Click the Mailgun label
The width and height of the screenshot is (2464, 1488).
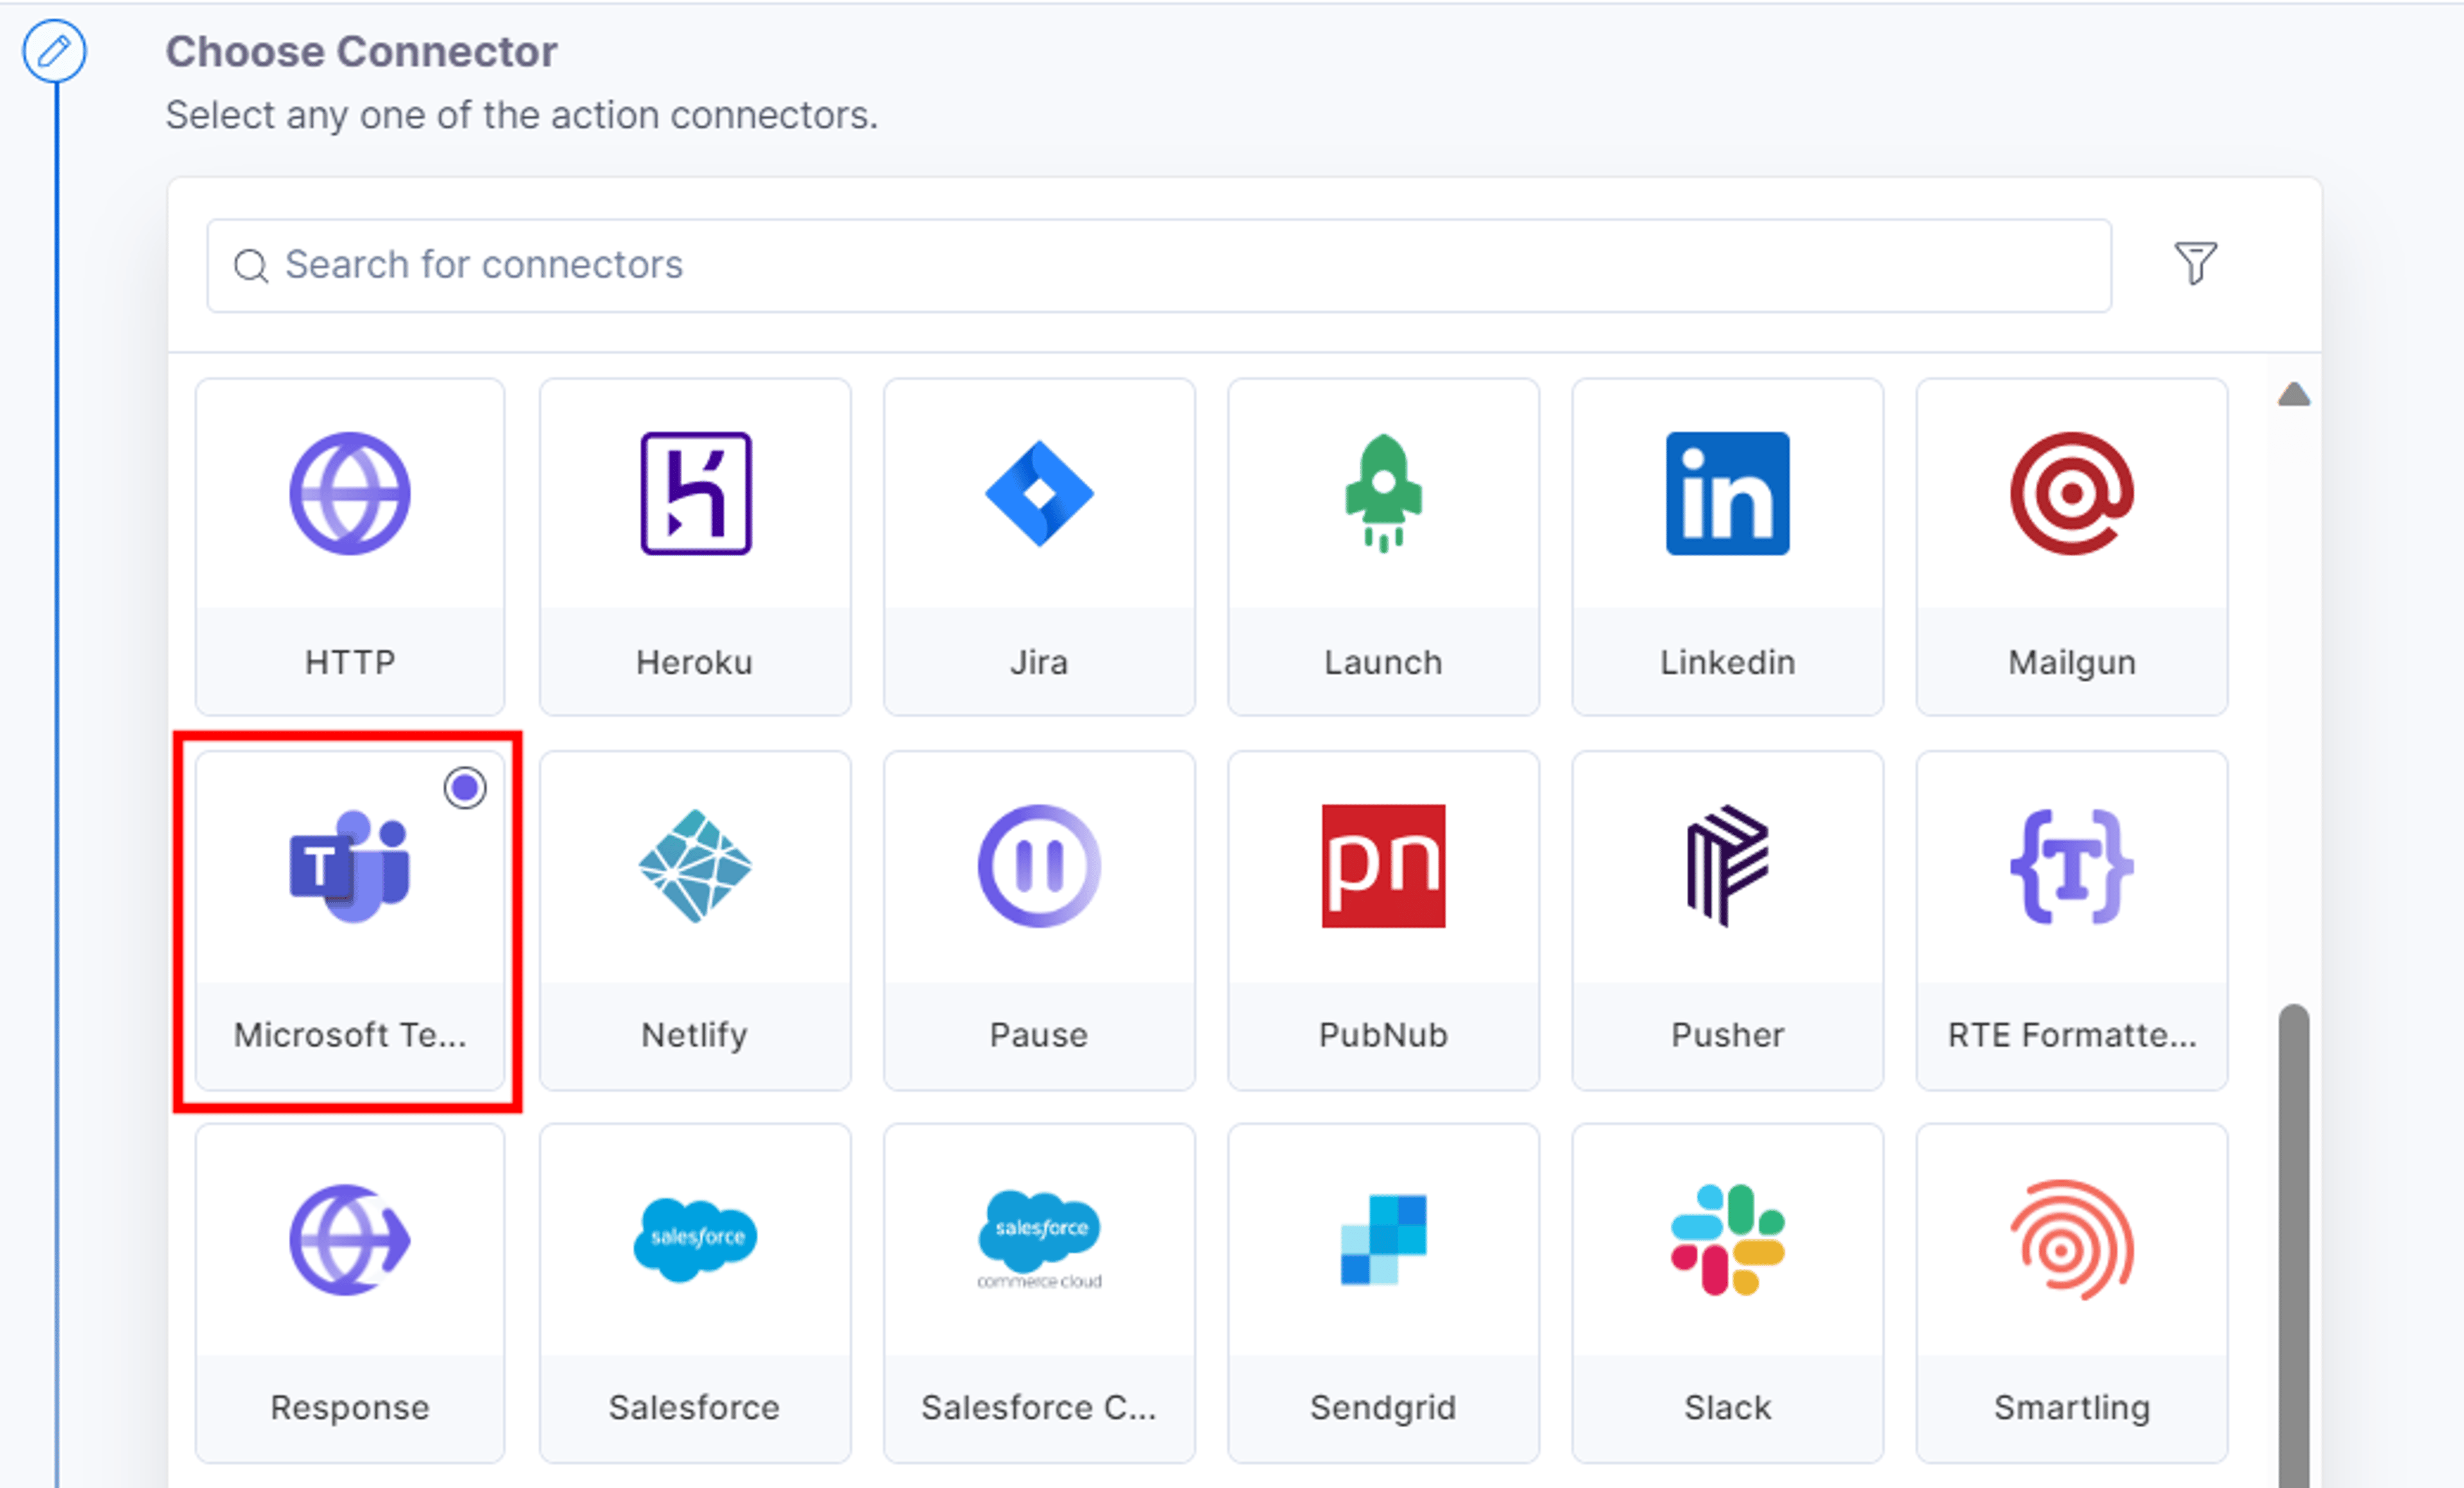tap(2072, 663)
